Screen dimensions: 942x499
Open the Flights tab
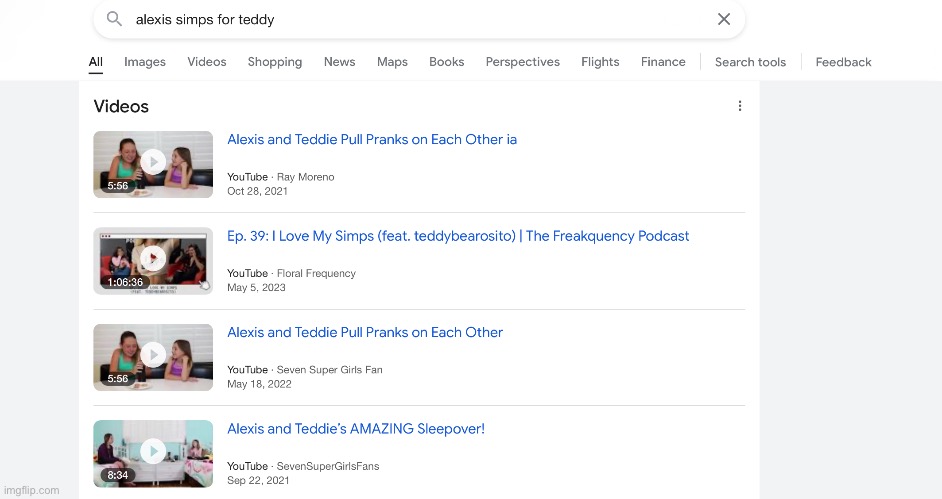click(600, 62)
